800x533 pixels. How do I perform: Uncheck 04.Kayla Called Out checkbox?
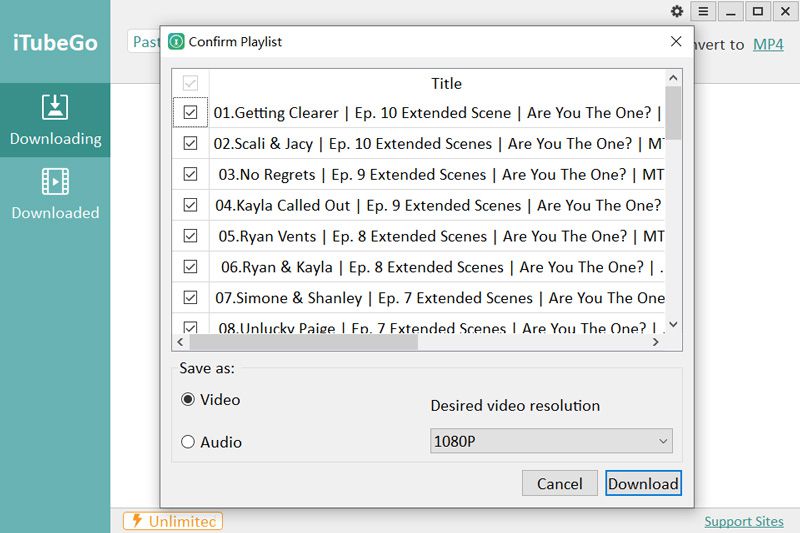click(190, 205)
